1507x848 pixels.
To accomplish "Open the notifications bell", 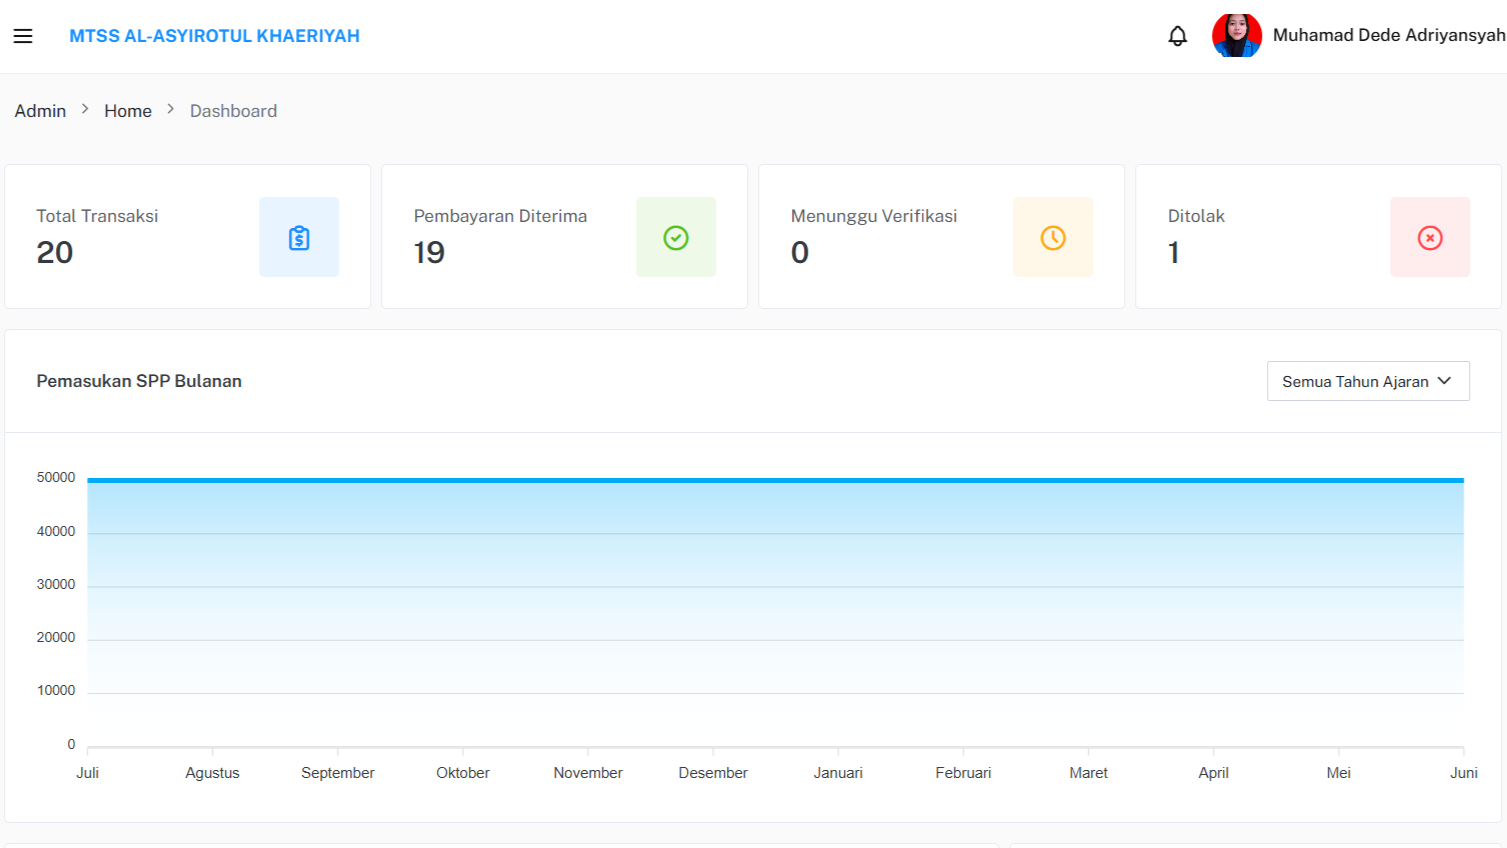I will [1178, 36].
